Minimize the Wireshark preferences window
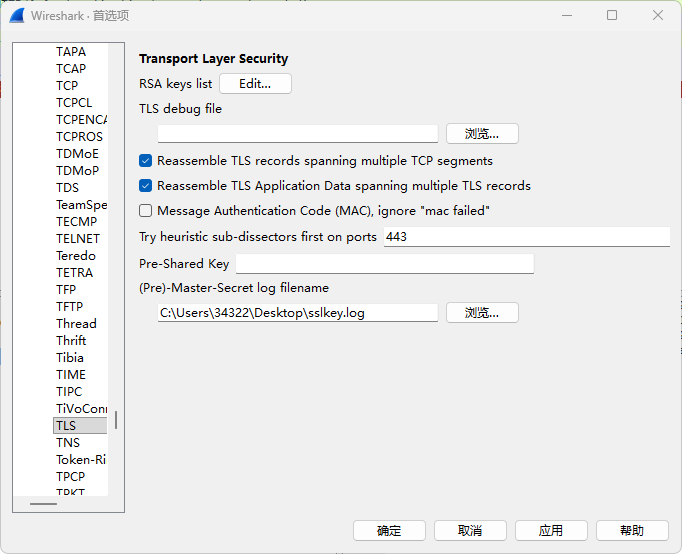 [x=567, y=16]
